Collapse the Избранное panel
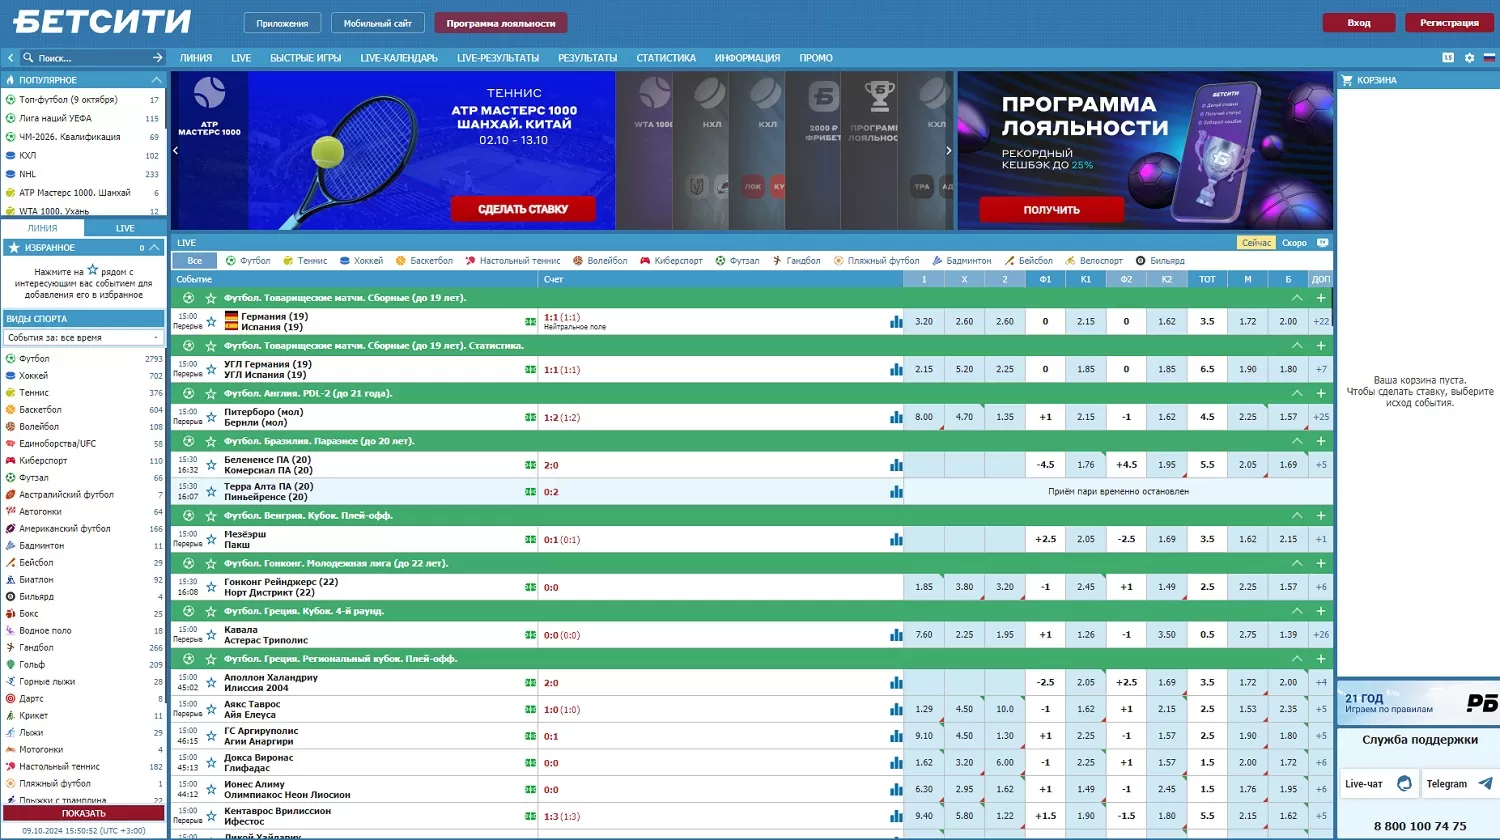The width and height of the screenshot is (1500, 840). 156,248
